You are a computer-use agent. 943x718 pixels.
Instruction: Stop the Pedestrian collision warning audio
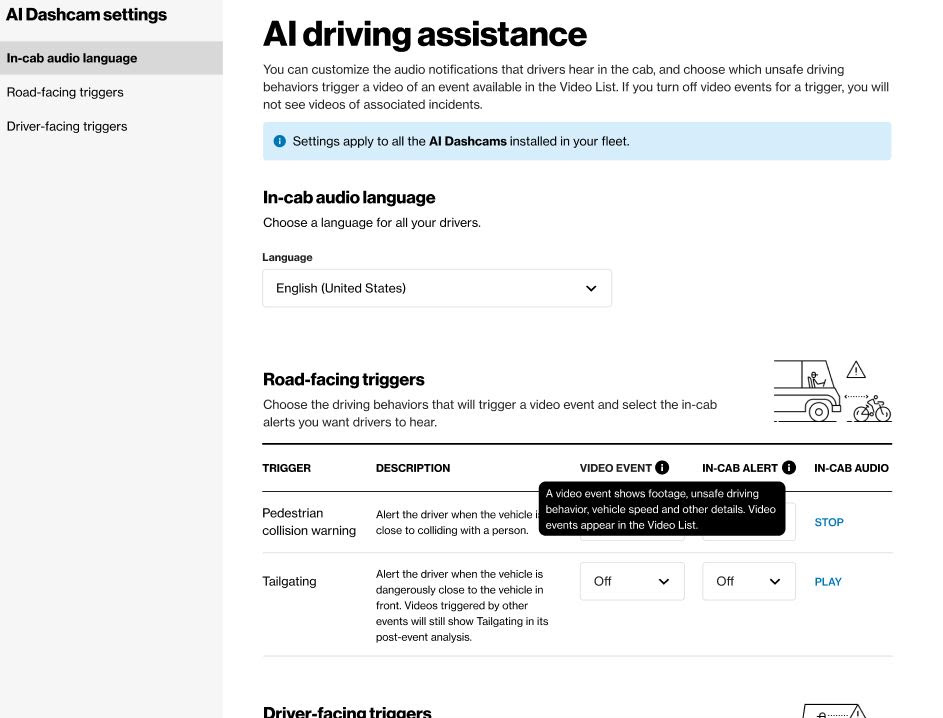click(829, 523)
